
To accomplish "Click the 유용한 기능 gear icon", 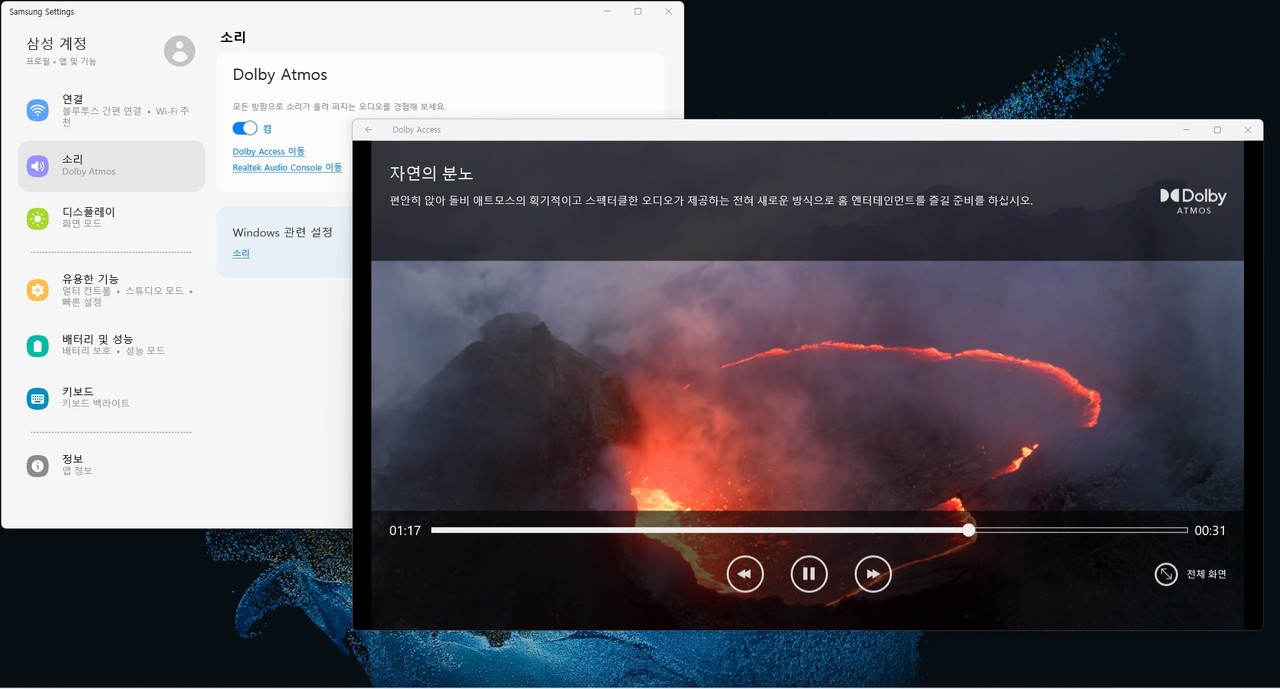I will 38,290.
